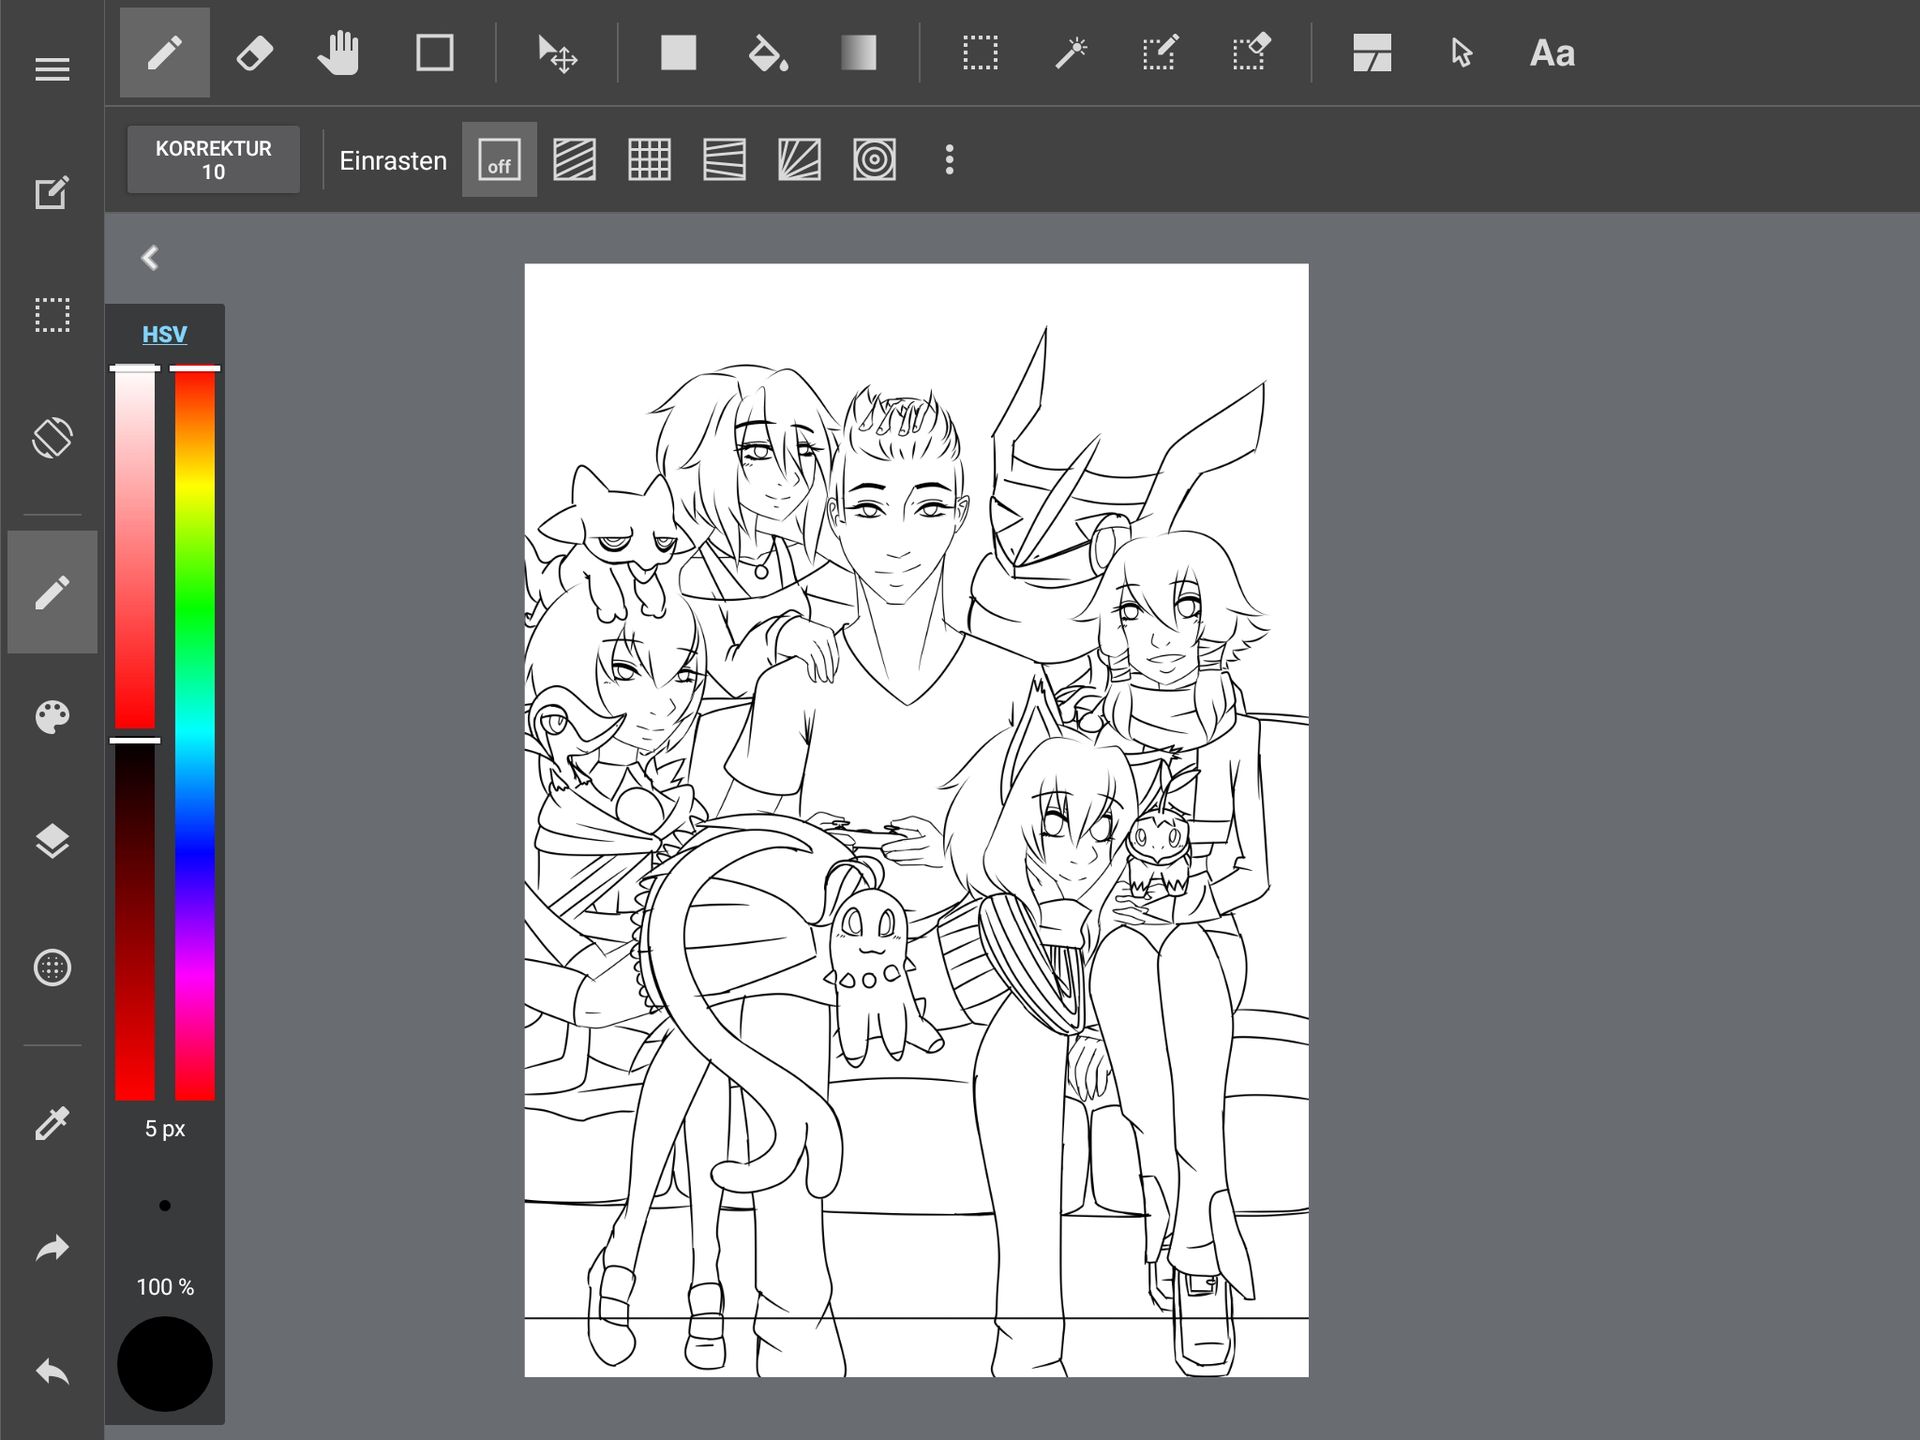Select the Rectangle shape tool
Screen dimensions: 1920x1440
pos(434,53)
